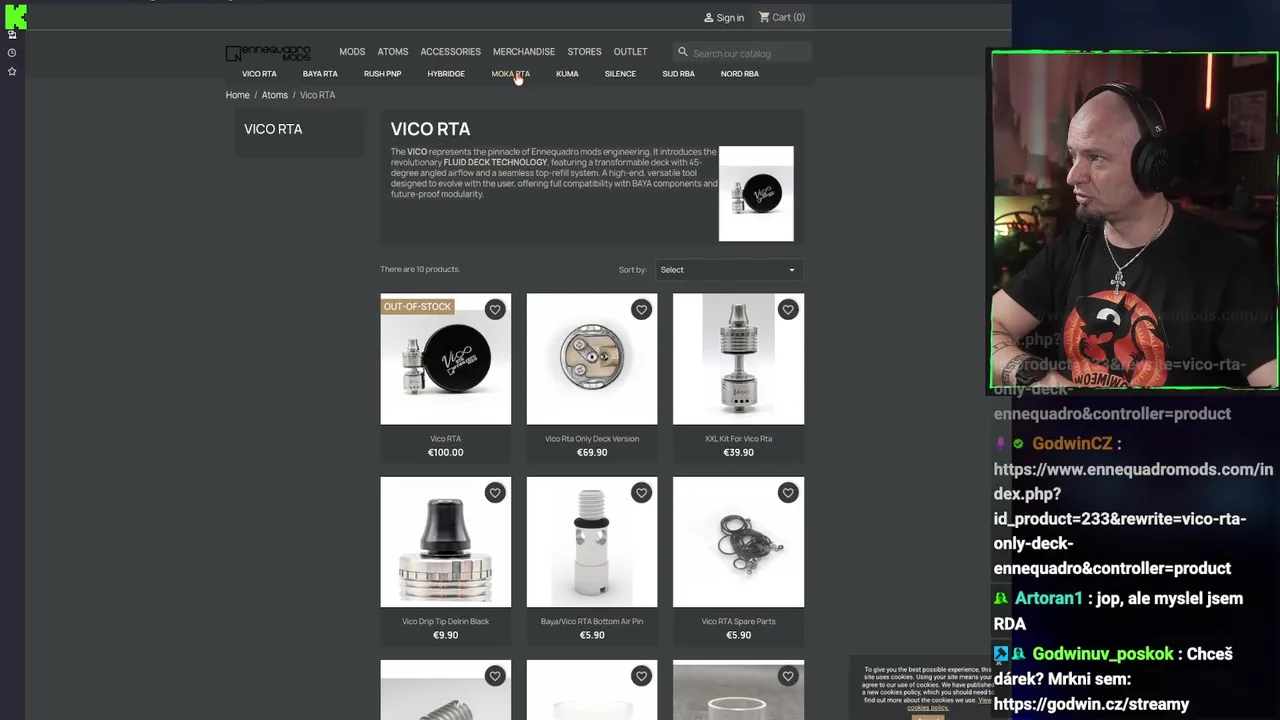Select VICO RTA submenu item
This screenshot has height=720, width=1280.
point(259,74)
